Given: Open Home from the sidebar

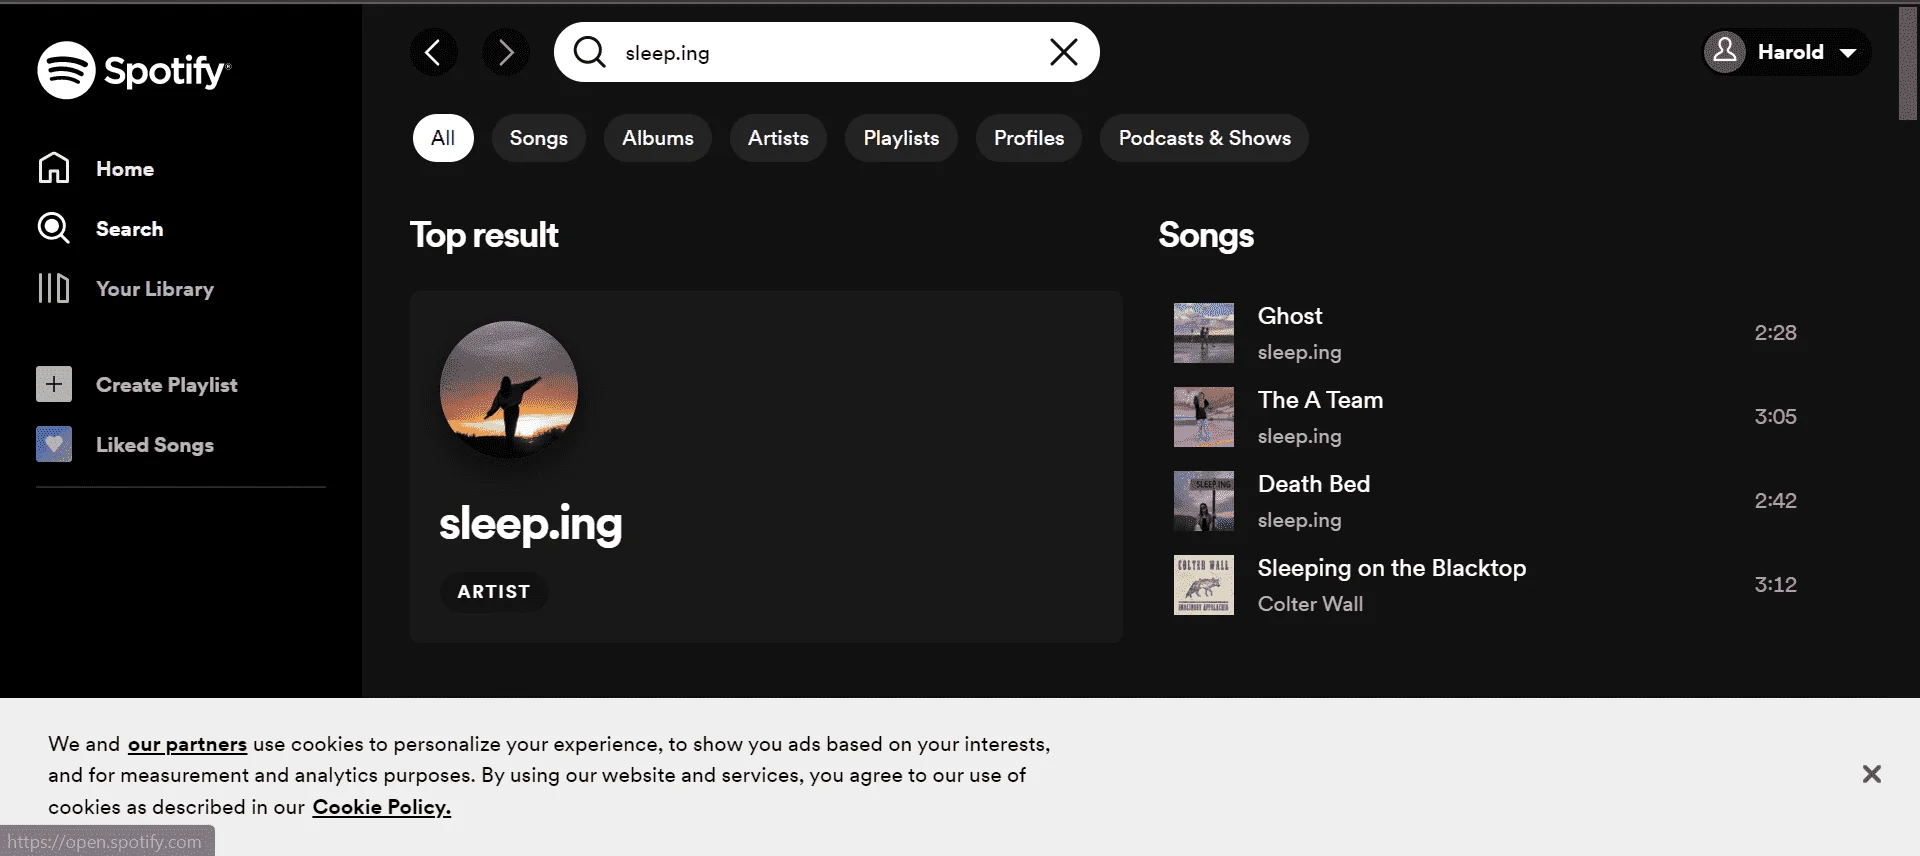Looking at the screenshot, I should tap(96, 168).
